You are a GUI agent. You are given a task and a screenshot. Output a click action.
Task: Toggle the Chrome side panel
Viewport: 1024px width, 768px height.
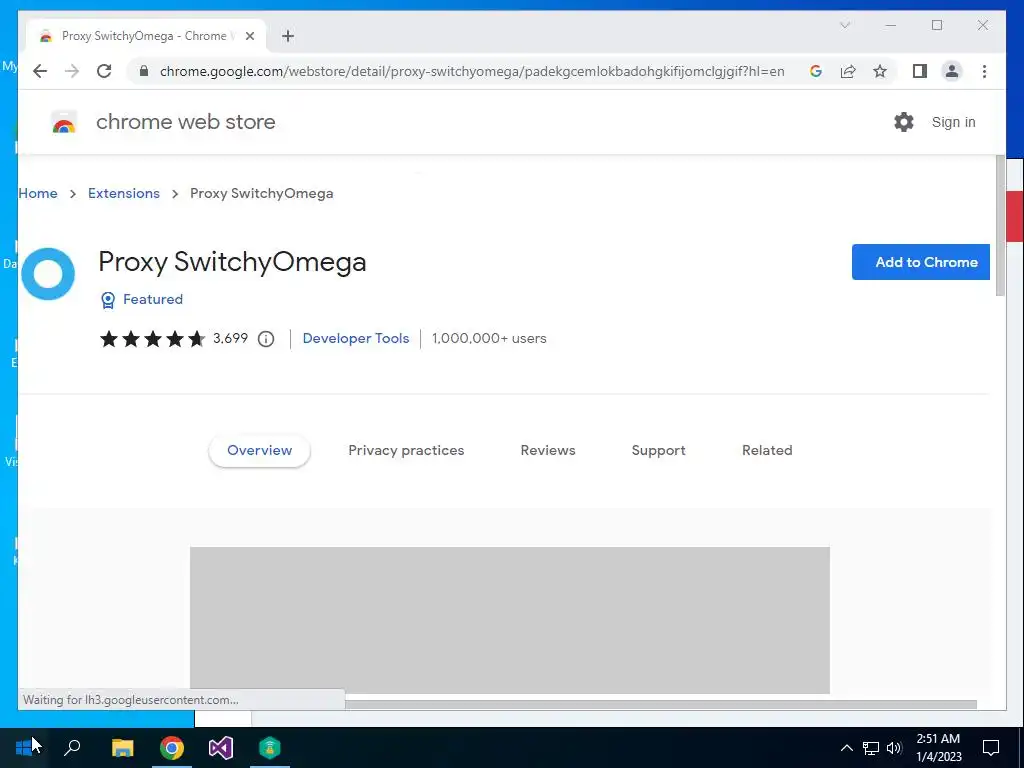pyautogui.click(x=920, y=71)
